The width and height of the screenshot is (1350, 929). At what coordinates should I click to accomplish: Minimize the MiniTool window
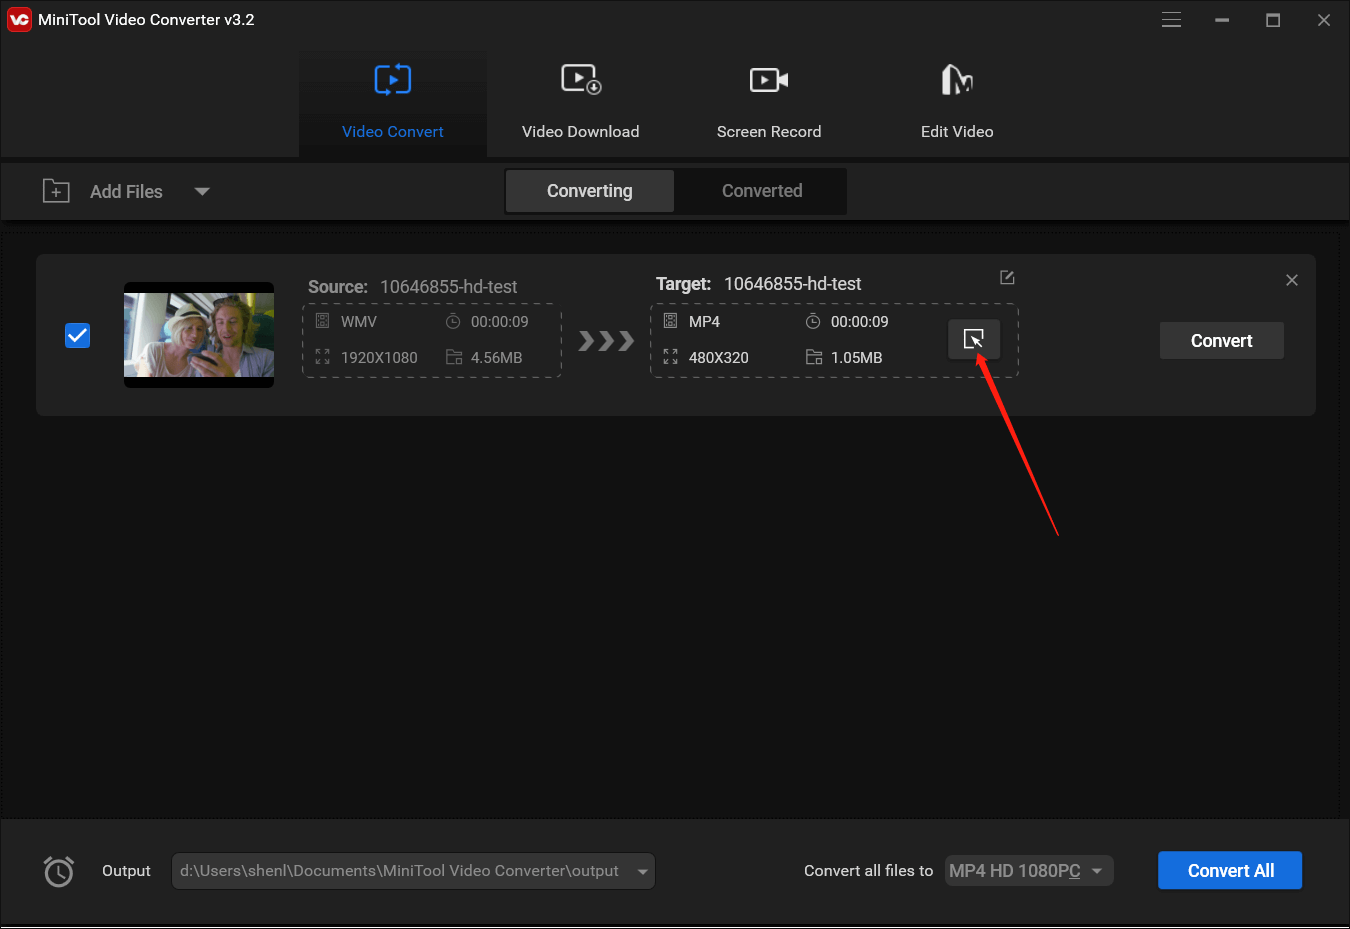1222,20
